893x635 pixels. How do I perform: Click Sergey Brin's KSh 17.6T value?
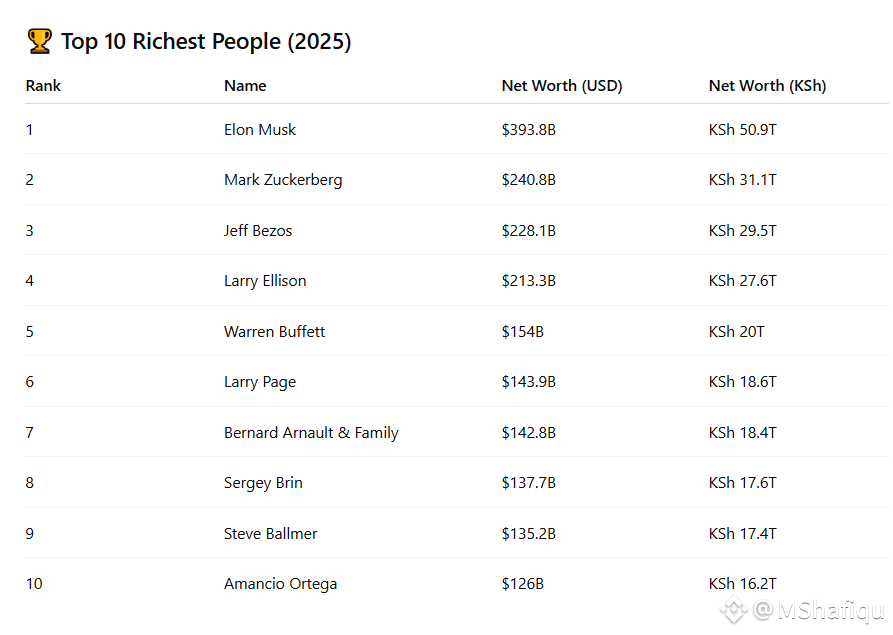pyautogui.click(x=742, y=483)
